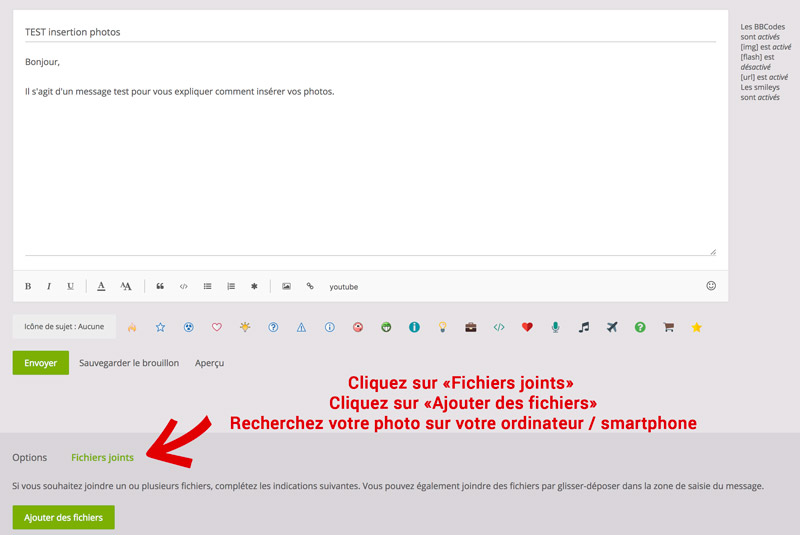Click the youtube BBCode button
Screen dimensions: 800x535
(x=344, y=287)
